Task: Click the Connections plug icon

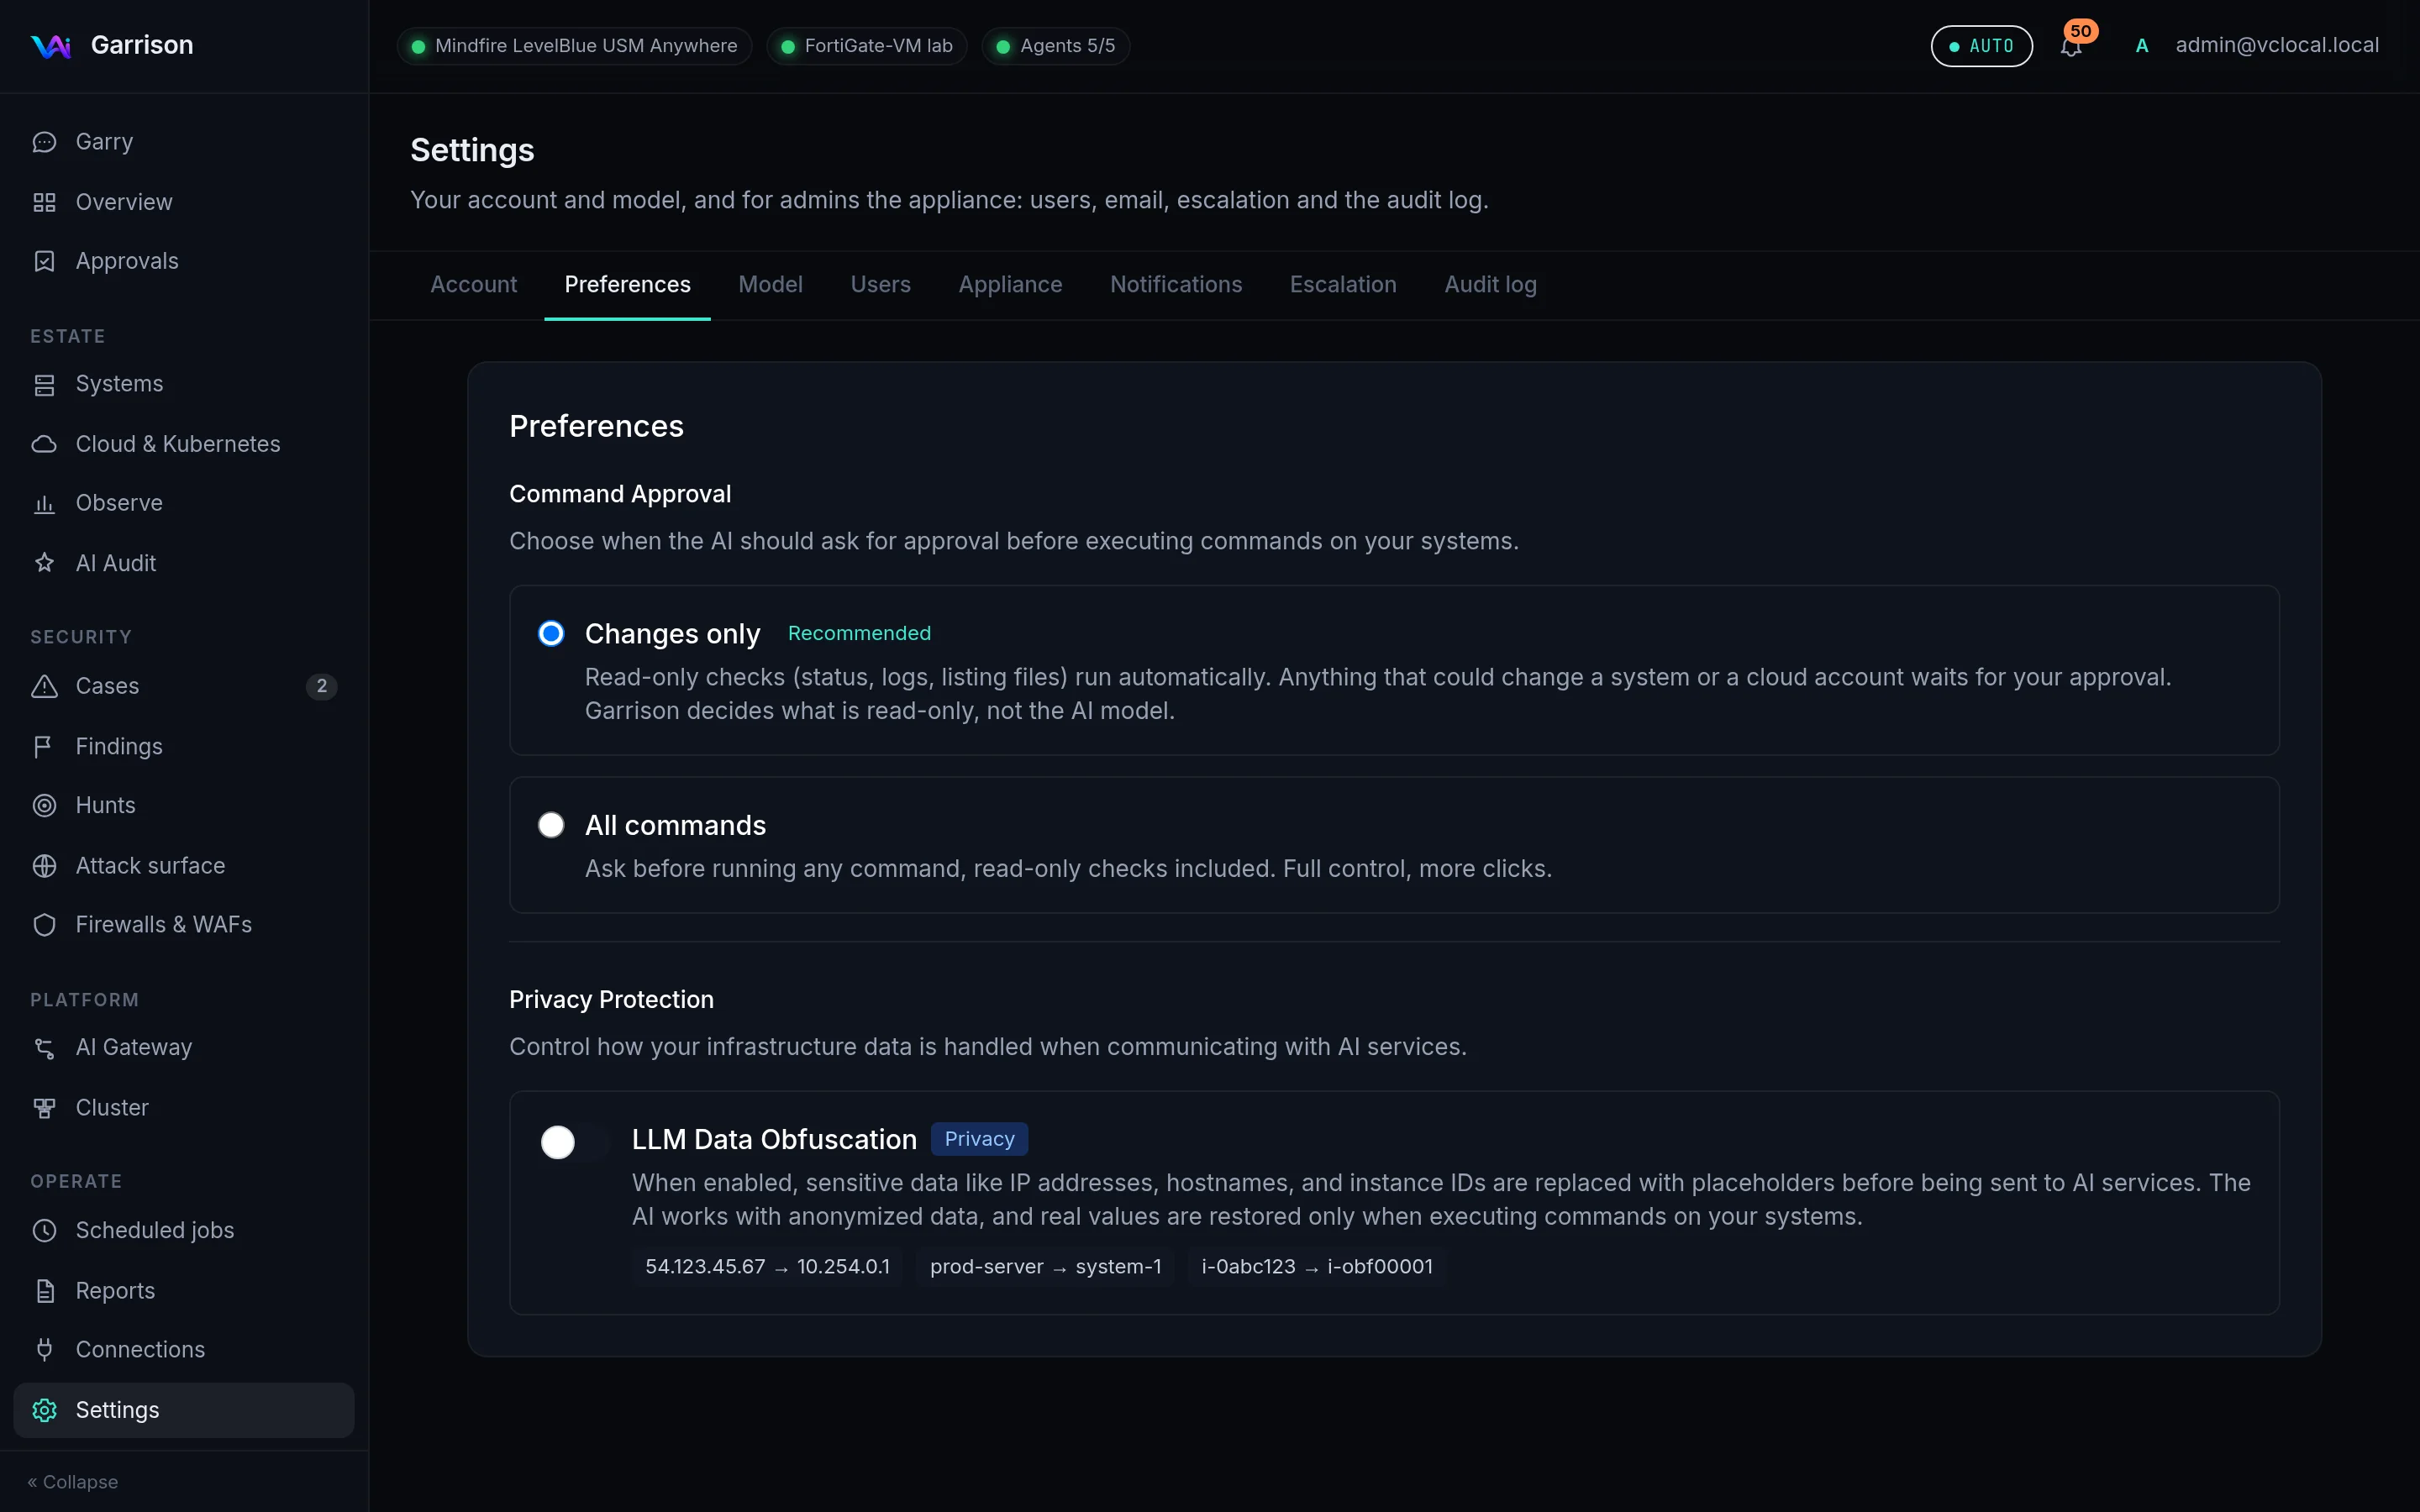Action: point(44,1350)
